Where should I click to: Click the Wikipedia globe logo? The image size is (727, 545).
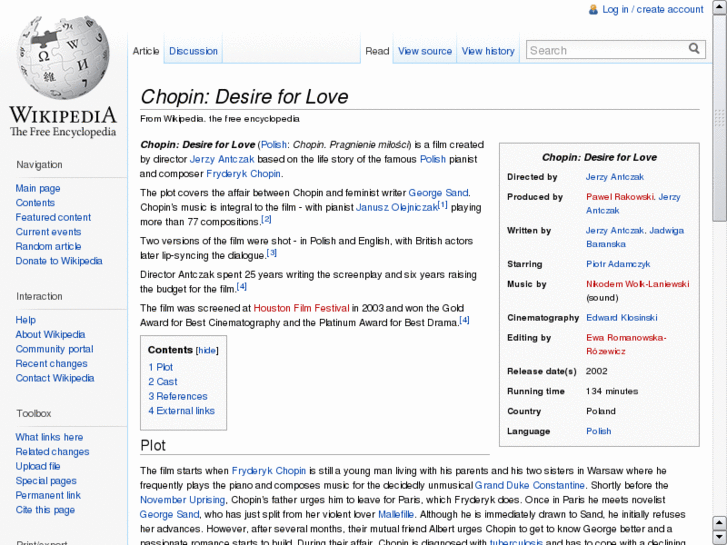click(x=63, y=58)
